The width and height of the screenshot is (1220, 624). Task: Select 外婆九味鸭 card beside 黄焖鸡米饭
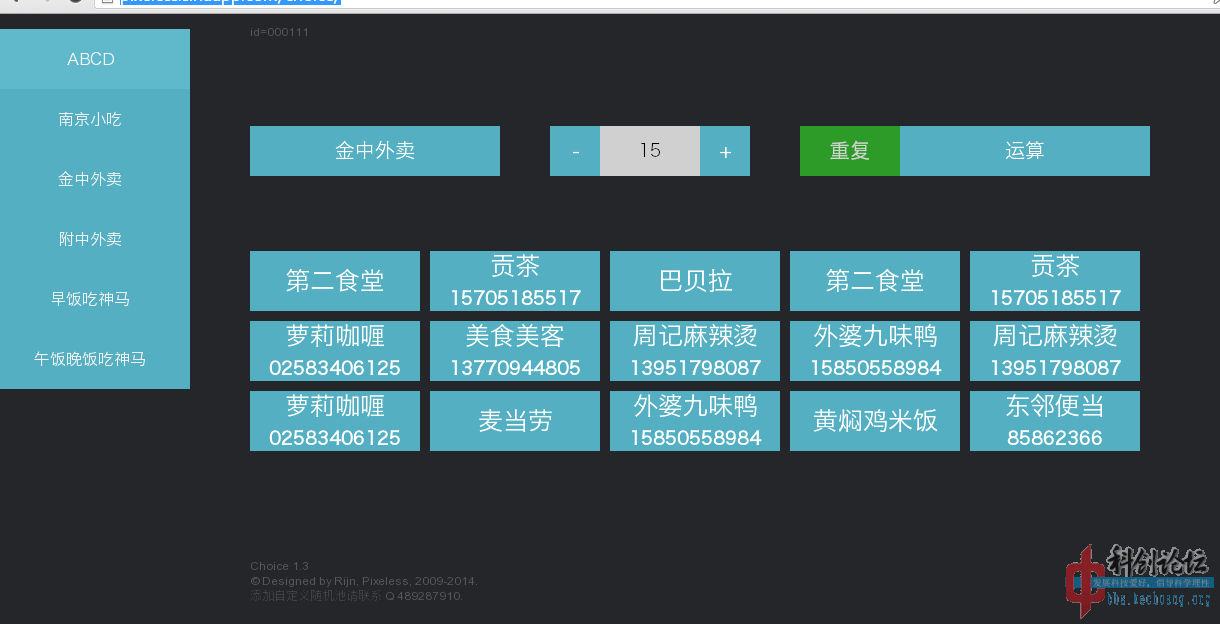pyautogui.click(x=695, y=421)
